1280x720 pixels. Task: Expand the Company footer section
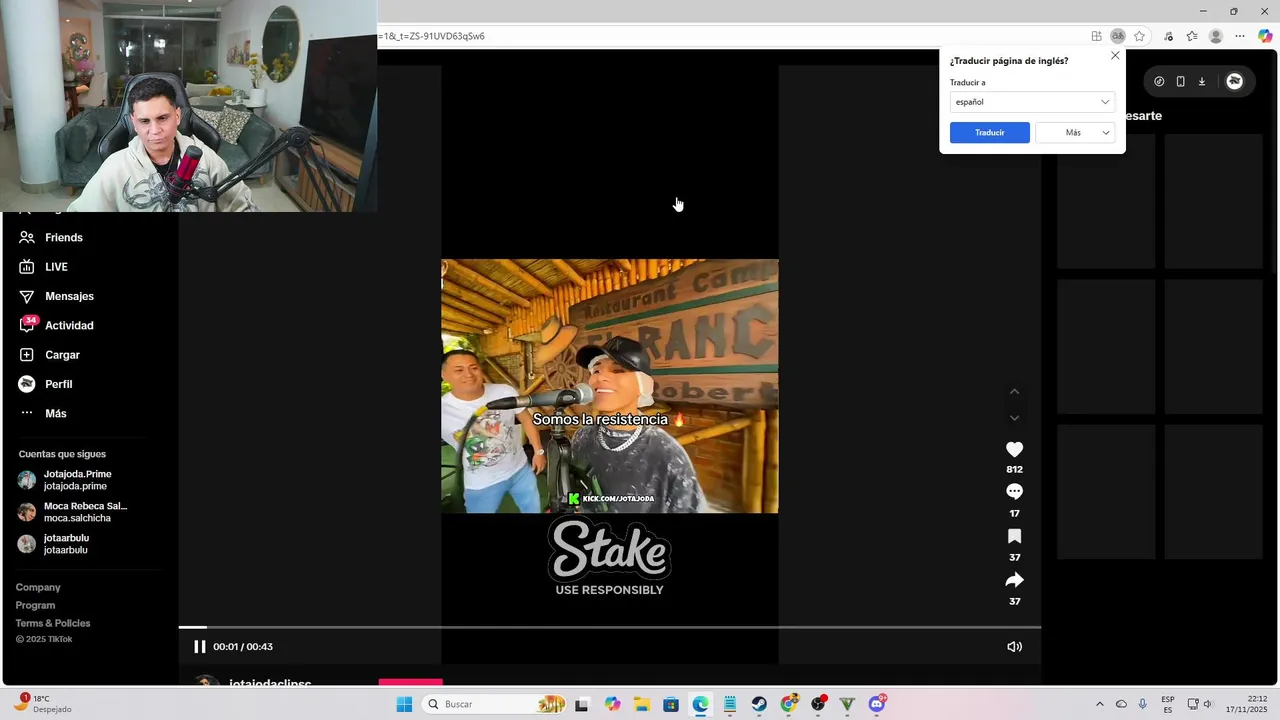click(x=38, y=587)
